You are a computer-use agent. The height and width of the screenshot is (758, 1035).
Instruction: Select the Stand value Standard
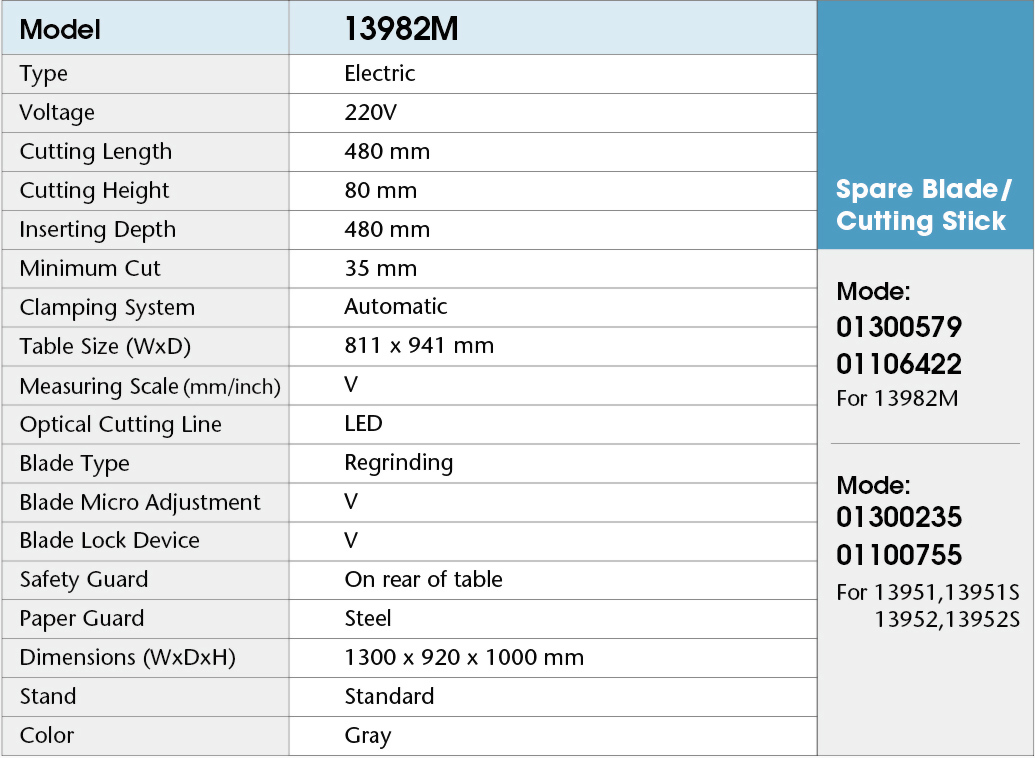tap(389, 697)
